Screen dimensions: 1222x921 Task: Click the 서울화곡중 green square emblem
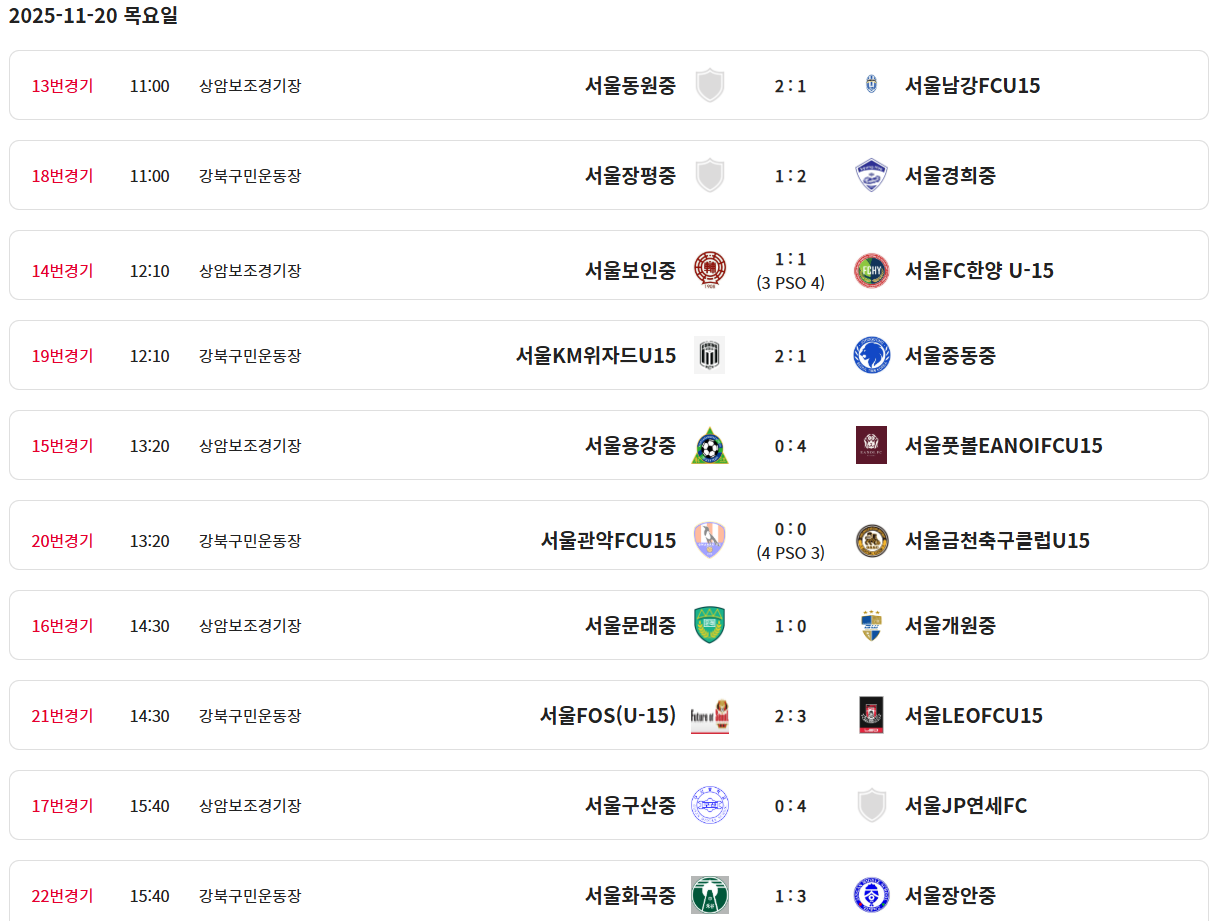coord(710,895)
